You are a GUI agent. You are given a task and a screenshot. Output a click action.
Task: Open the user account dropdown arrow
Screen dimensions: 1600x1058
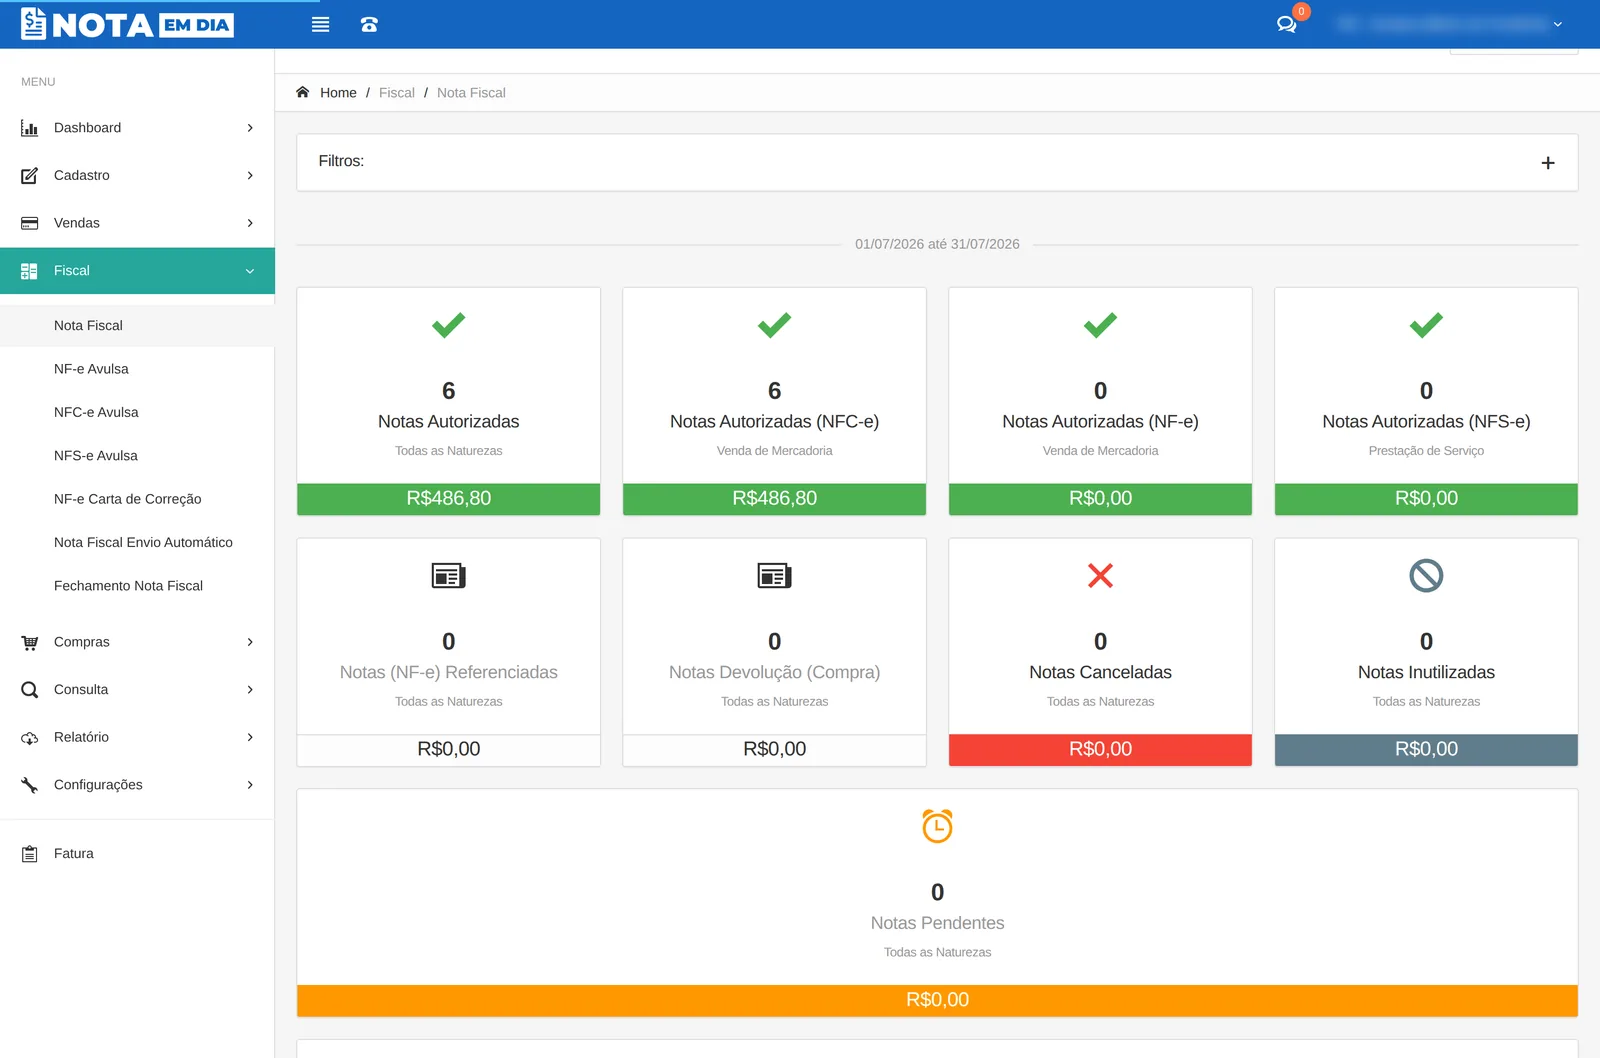click(1557, 24)
